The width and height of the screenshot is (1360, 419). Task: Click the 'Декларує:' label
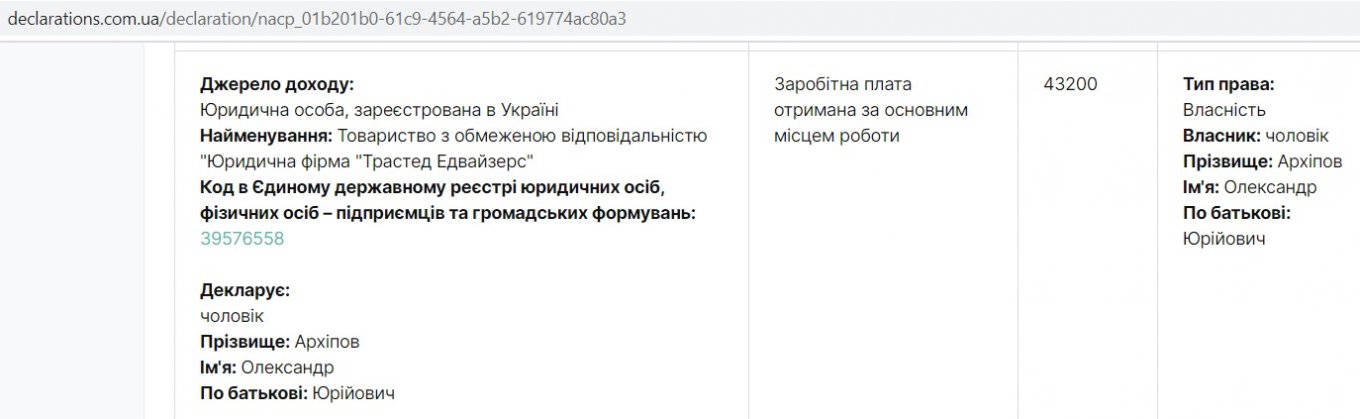coord(245,291)
